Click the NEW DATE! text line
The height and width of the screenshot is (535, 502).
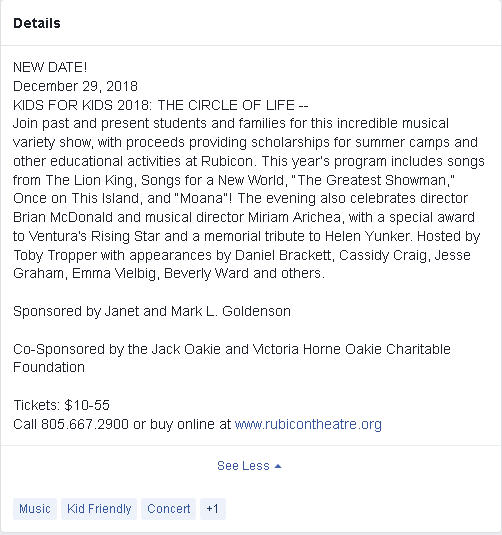(50, 67)
